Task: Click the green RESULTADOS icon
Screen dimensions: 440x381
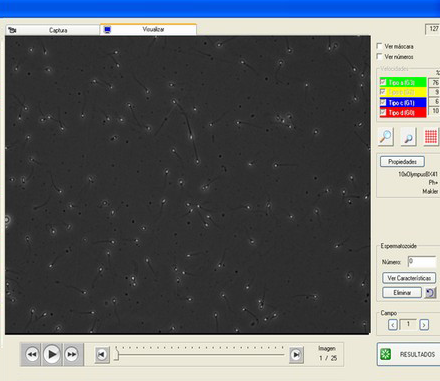Action: 386,354
